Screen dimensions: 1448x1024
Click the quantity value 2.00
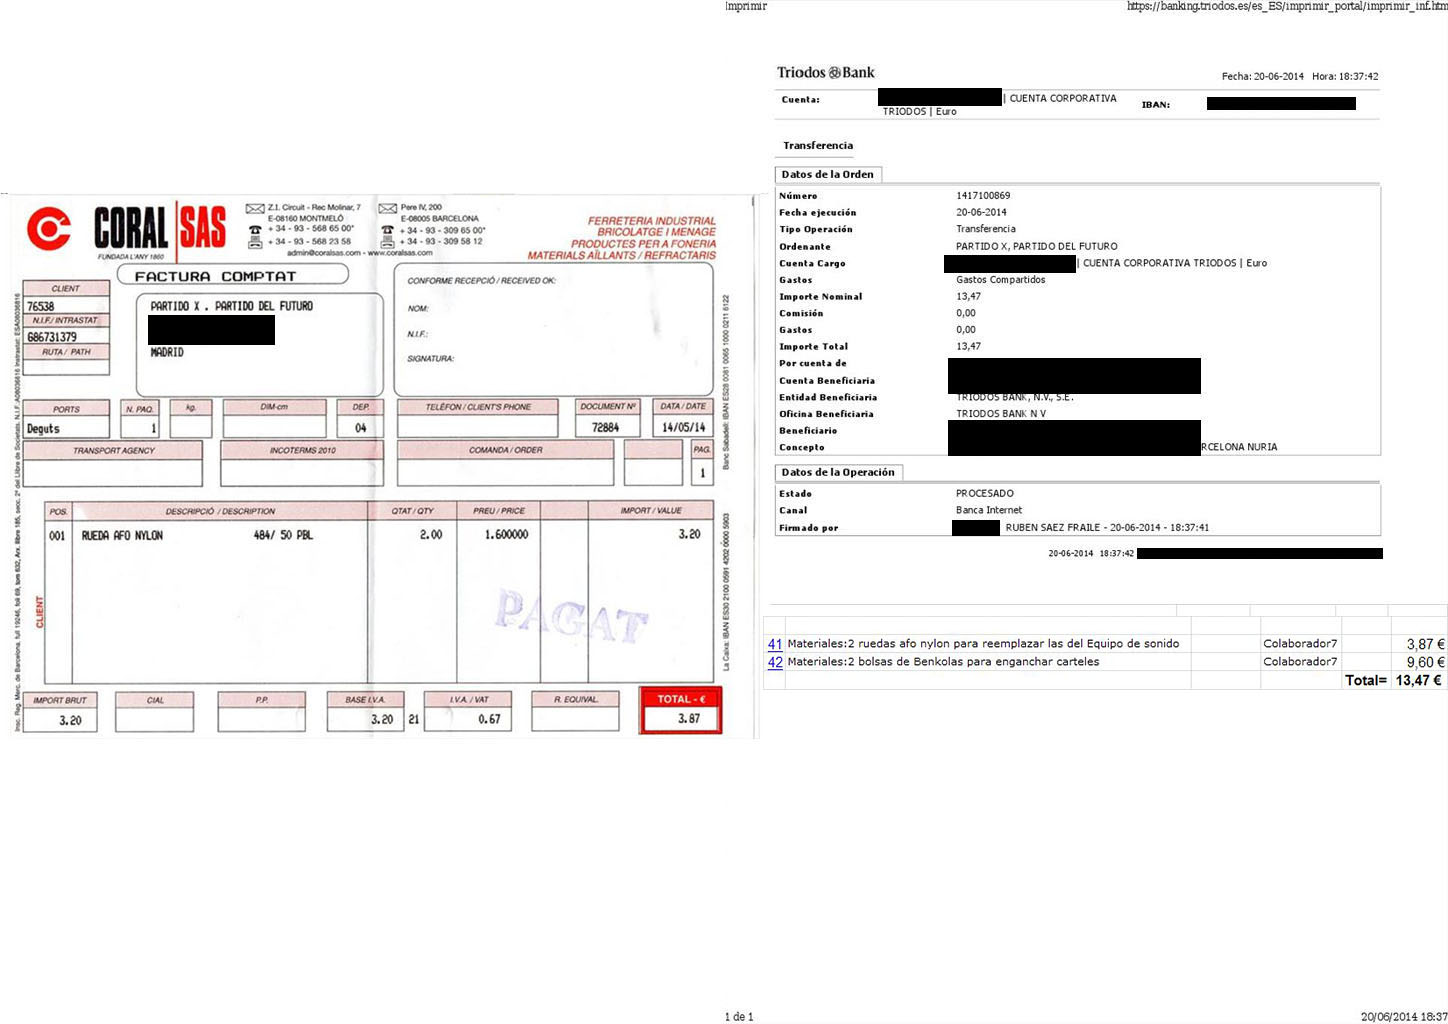[x=431, y=535]
